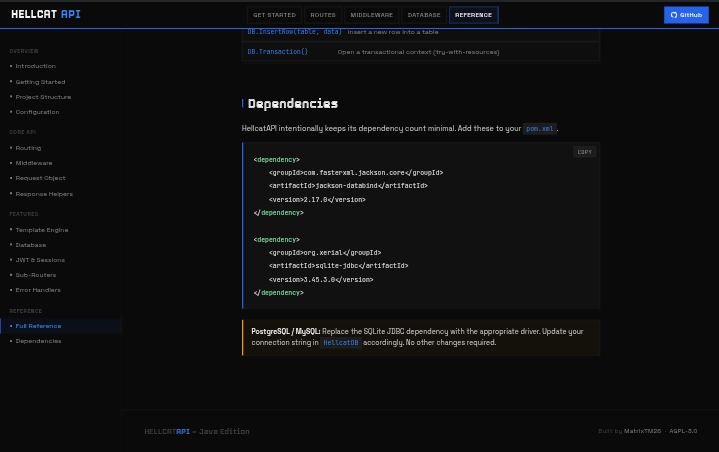Open Error Handlers sidebar link
The height and width of the screenshot is (452, 719).
point(38,290)
